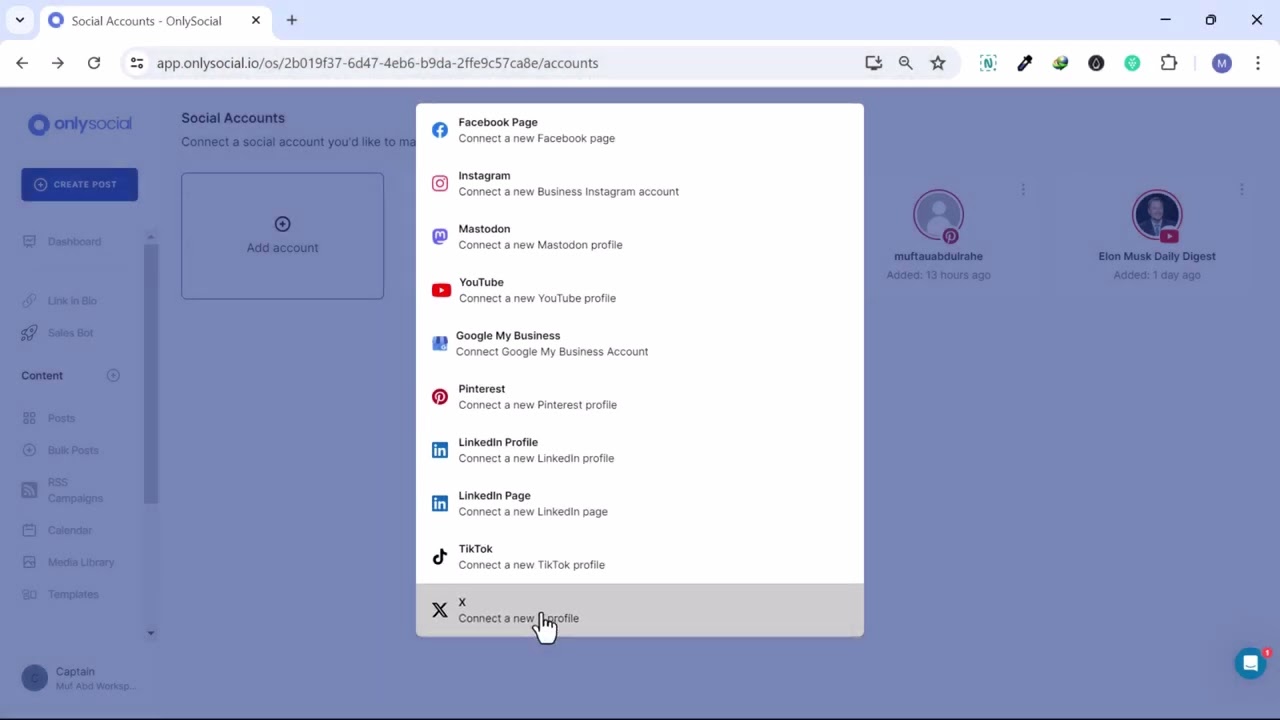Click the Pinterest logo icon
Image resolution: width=1280 pixels, height=720 pixels.
point(440,397)
